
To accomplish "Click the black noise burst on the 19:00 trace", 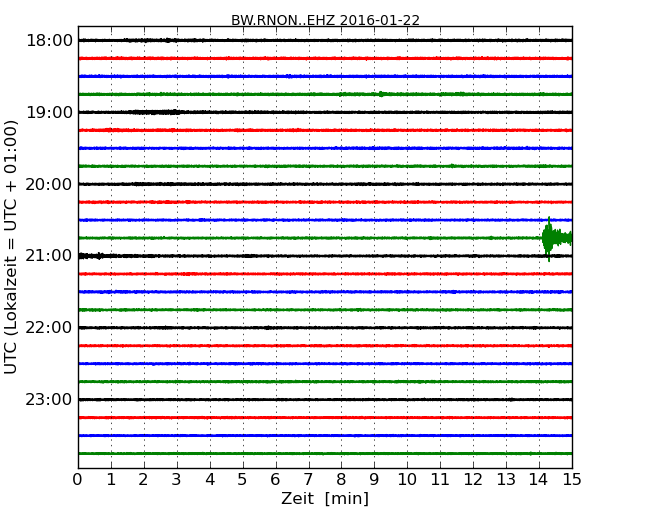I will click(154, 112).
